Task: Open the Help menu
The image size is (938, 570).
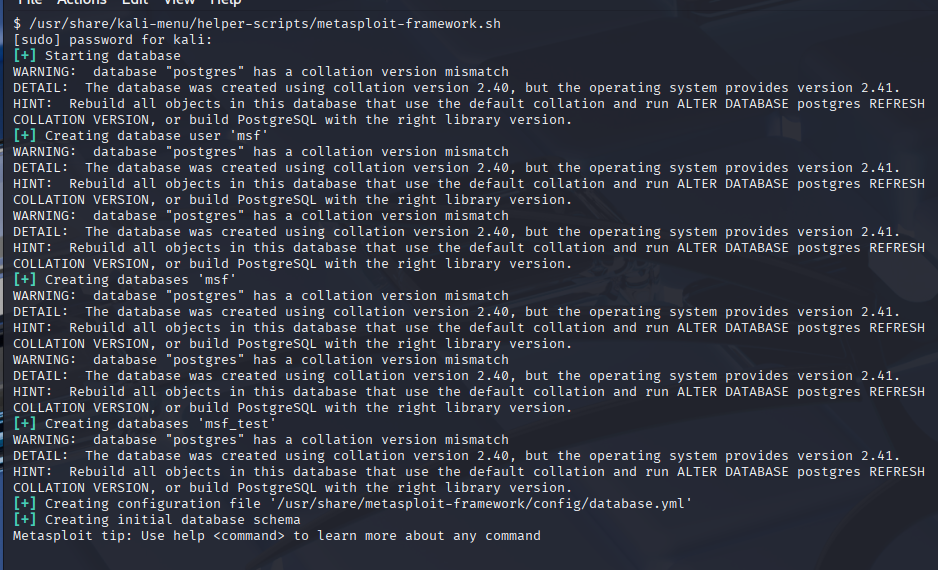Action: coord(225,3)
